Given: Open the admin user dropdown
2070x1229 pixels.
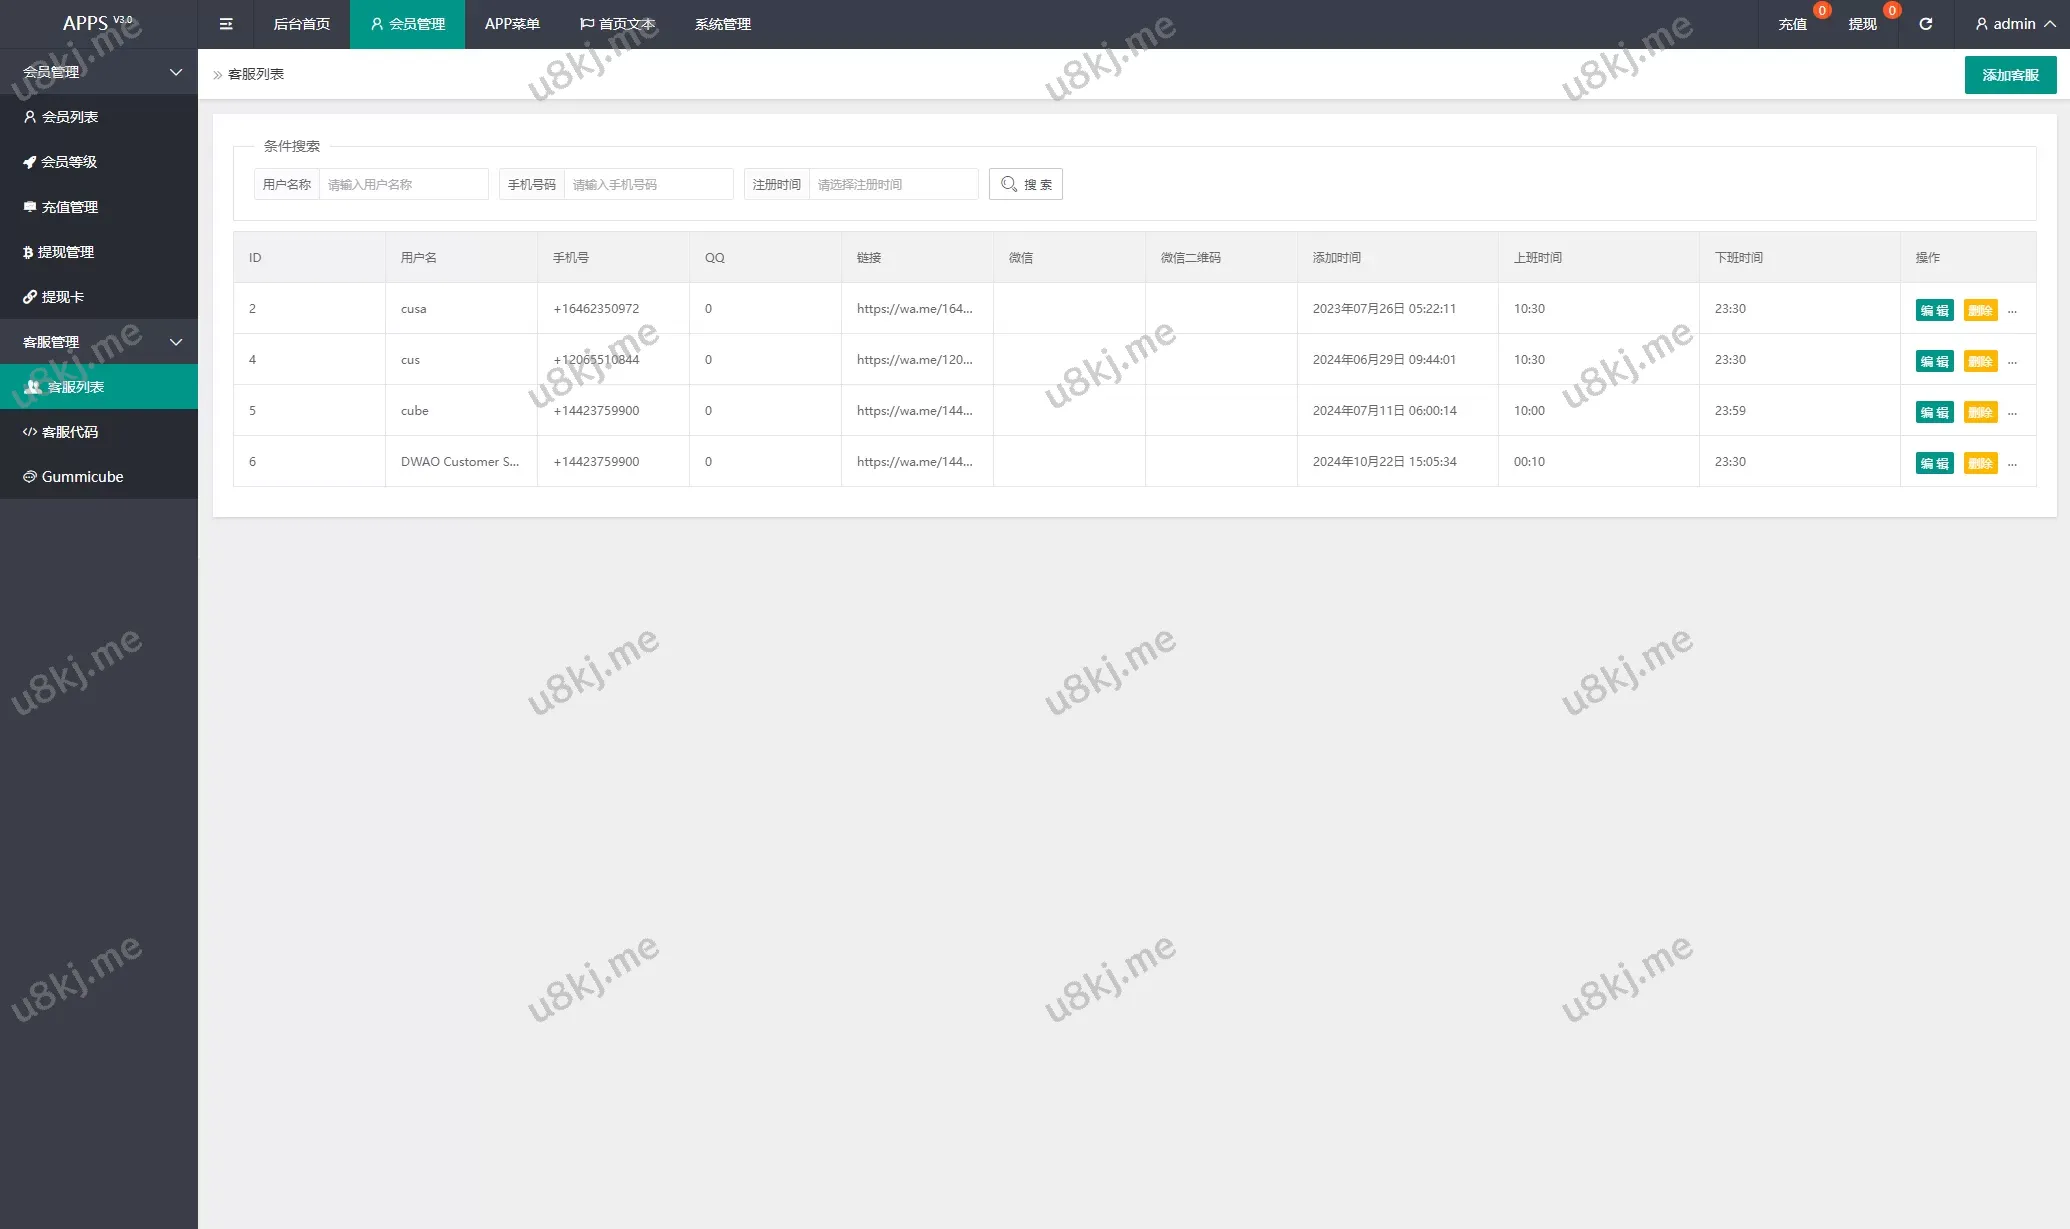Looking at the screenshot, I should tap(2013, 24).
